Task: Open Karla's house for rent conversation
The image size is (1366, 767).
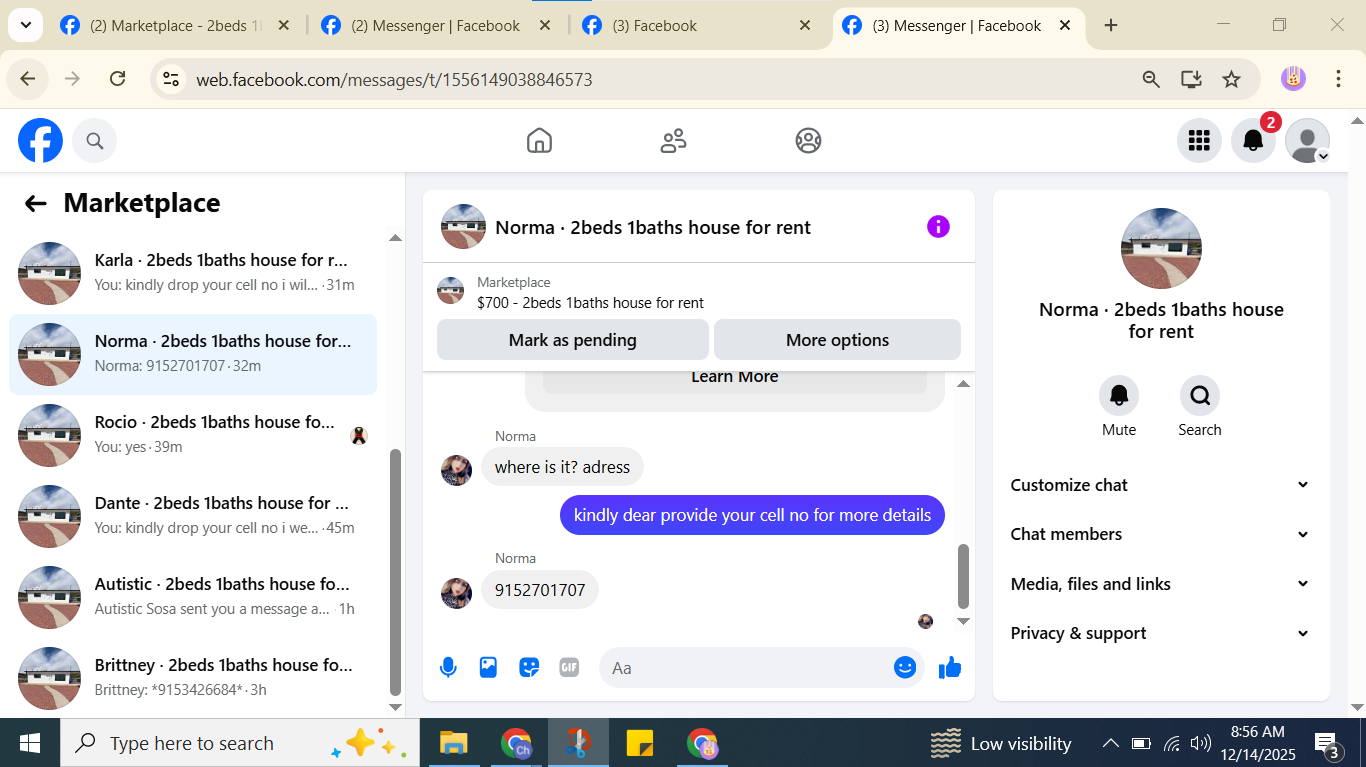Action: point(193,273)
